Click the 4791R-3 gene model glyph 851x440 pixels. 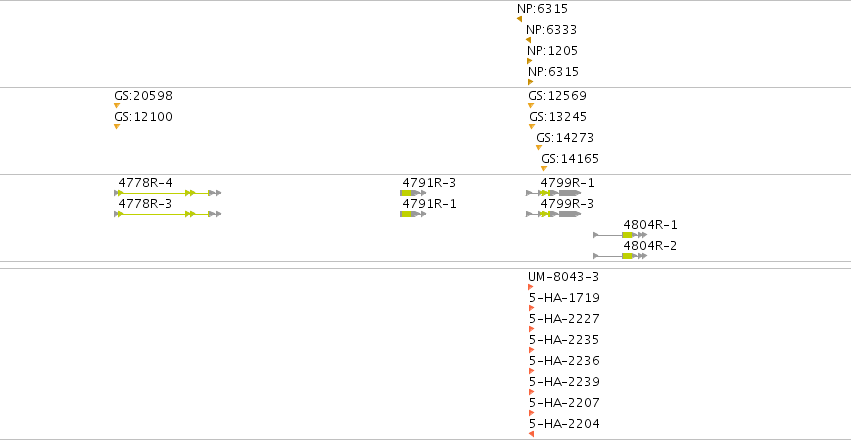[414, 193]
